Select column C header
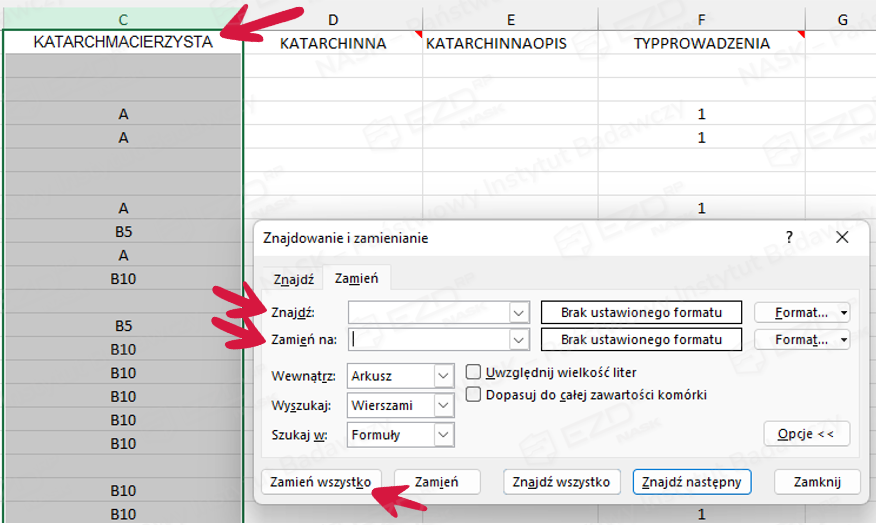 pos(123,19)
